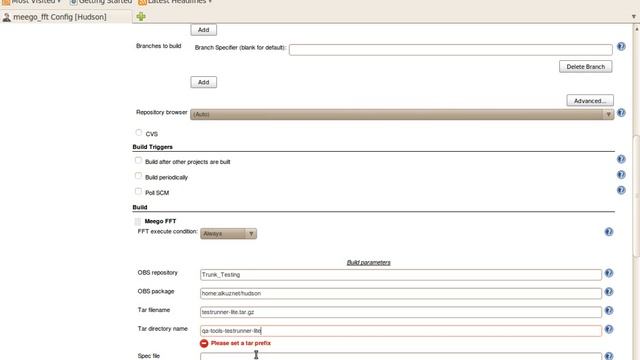The width and height of the screenshot is (640, 360).
Task: Open help for FFT execute condition
Action: click(x=609, y=232)
